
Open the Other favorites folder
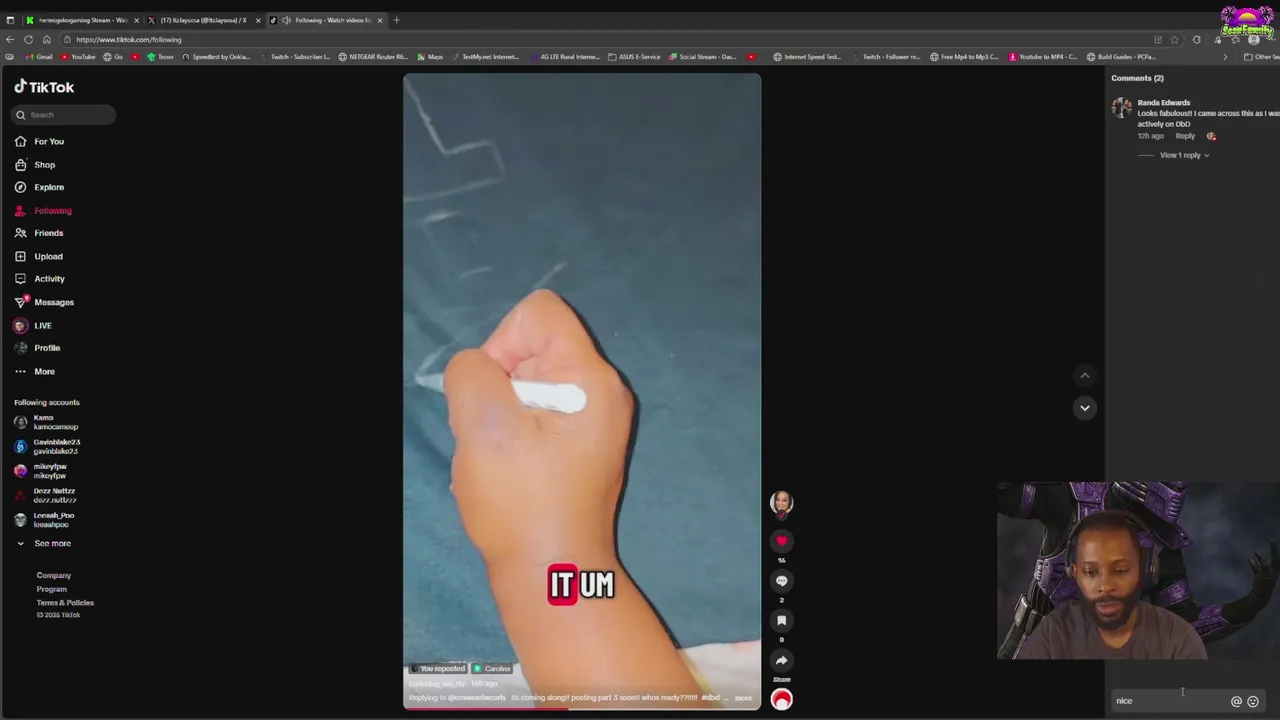tap(1261, 57)
